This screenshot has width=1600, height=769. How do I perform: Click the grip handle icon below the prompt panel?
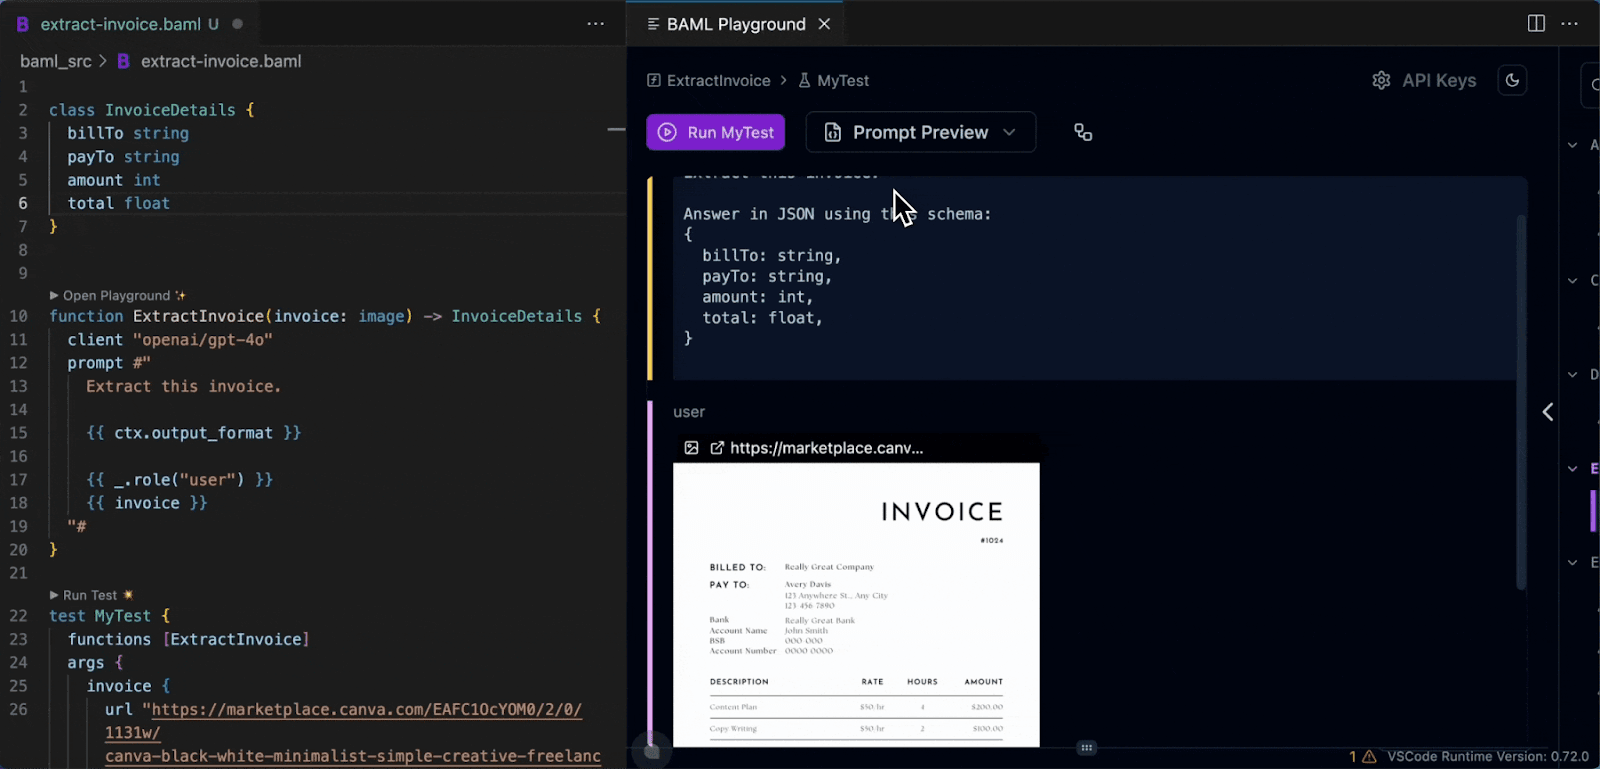[1087, 747]
